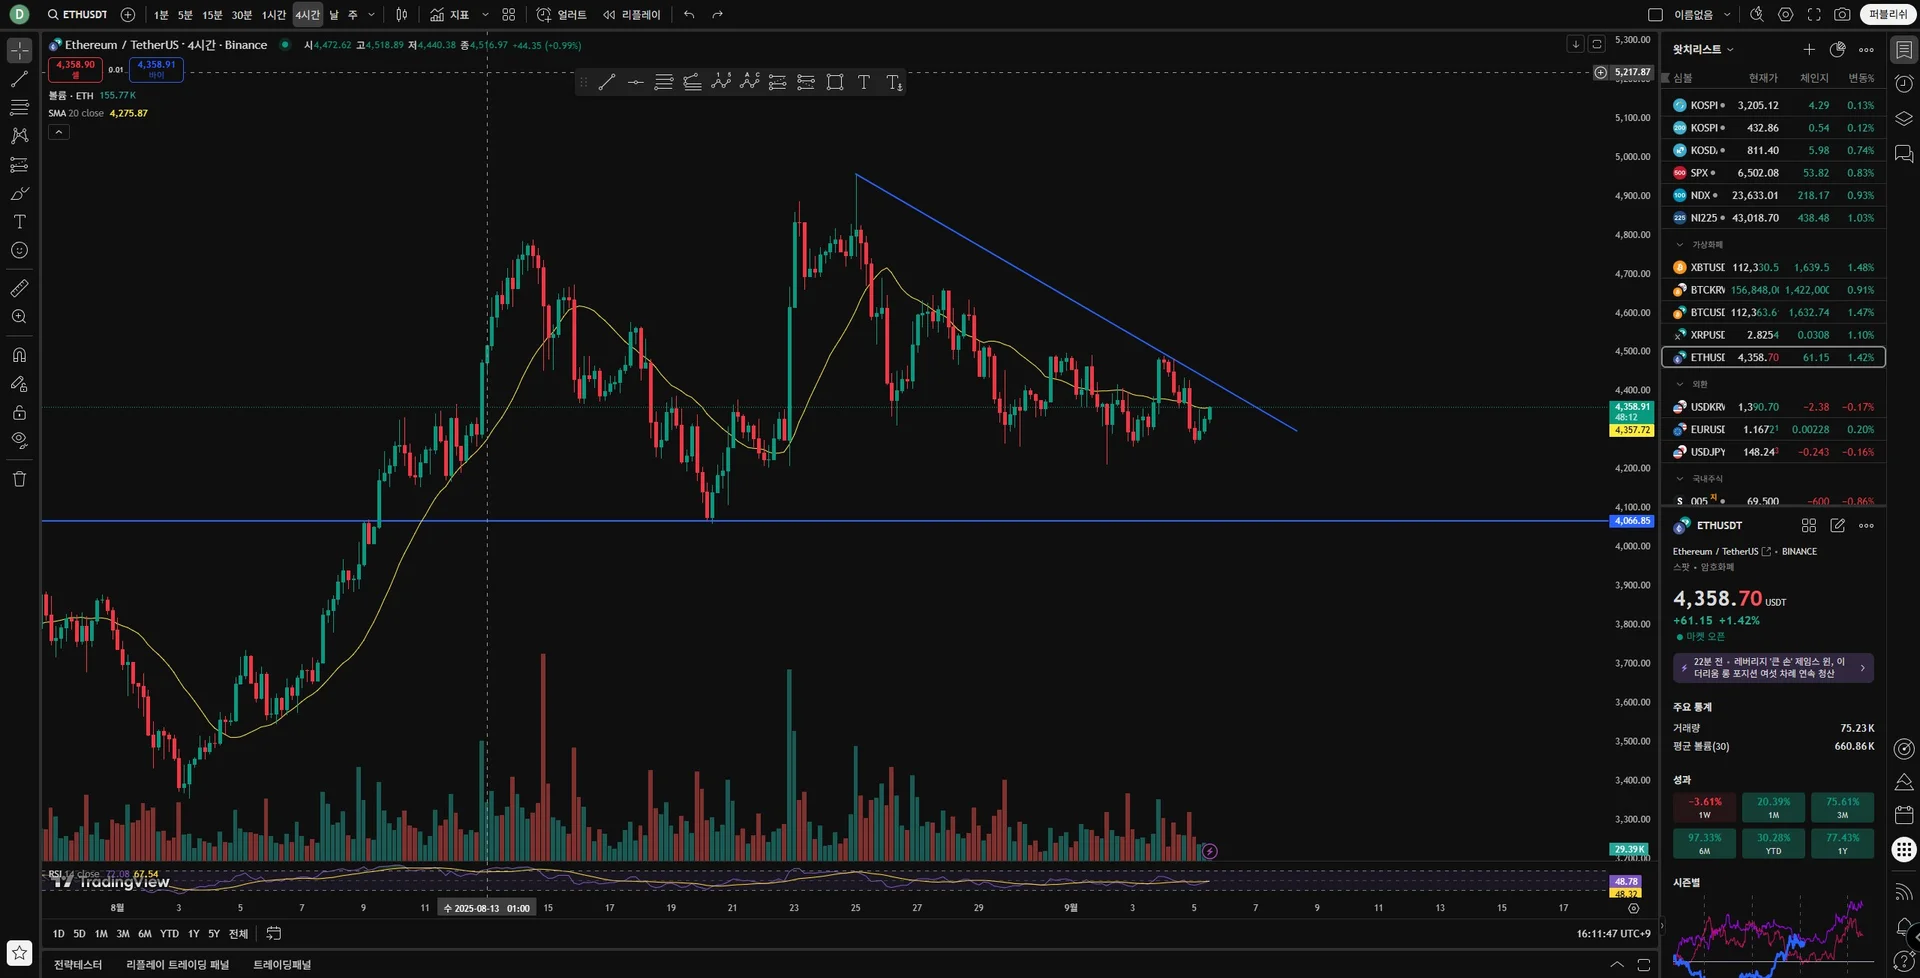Click the compare/add symbol plus button
The height and width of the screenshot is (978, 1920).
coord(128,15)
